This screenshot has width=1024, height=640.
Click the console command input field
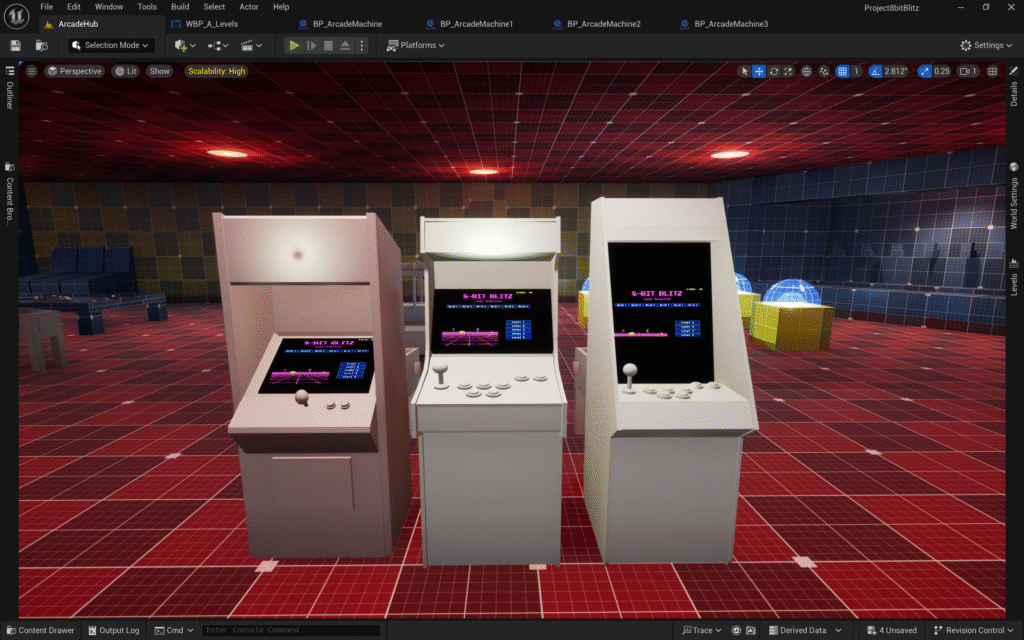(x=290, y=630)
